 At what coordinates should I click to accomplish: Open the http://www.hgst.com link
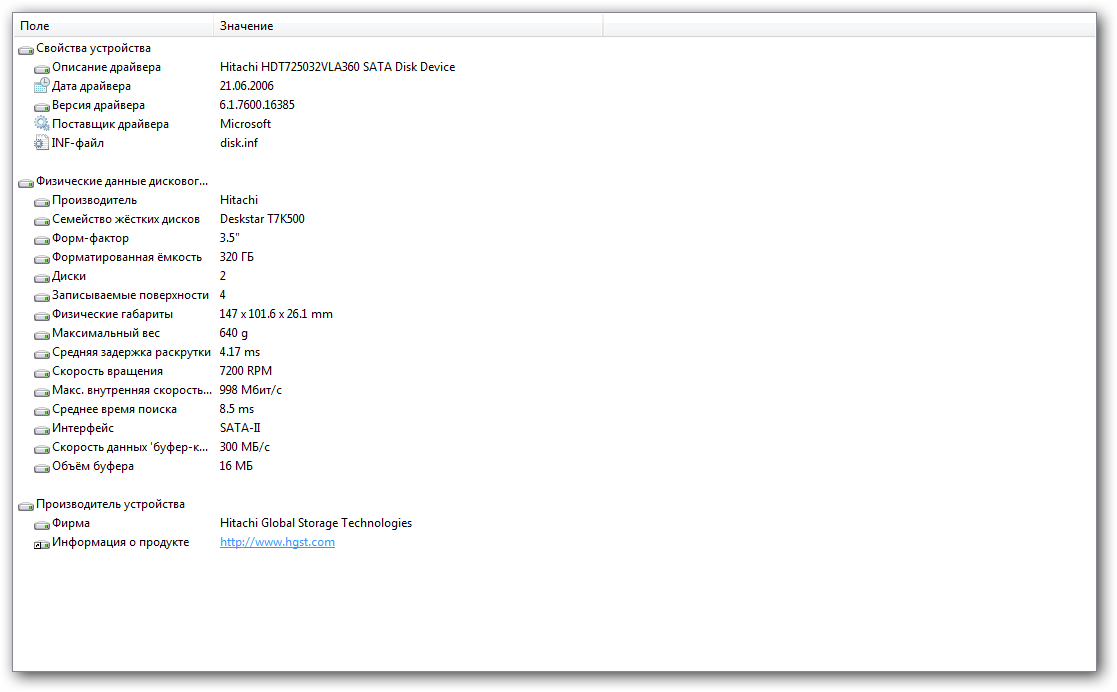[277, 542]
